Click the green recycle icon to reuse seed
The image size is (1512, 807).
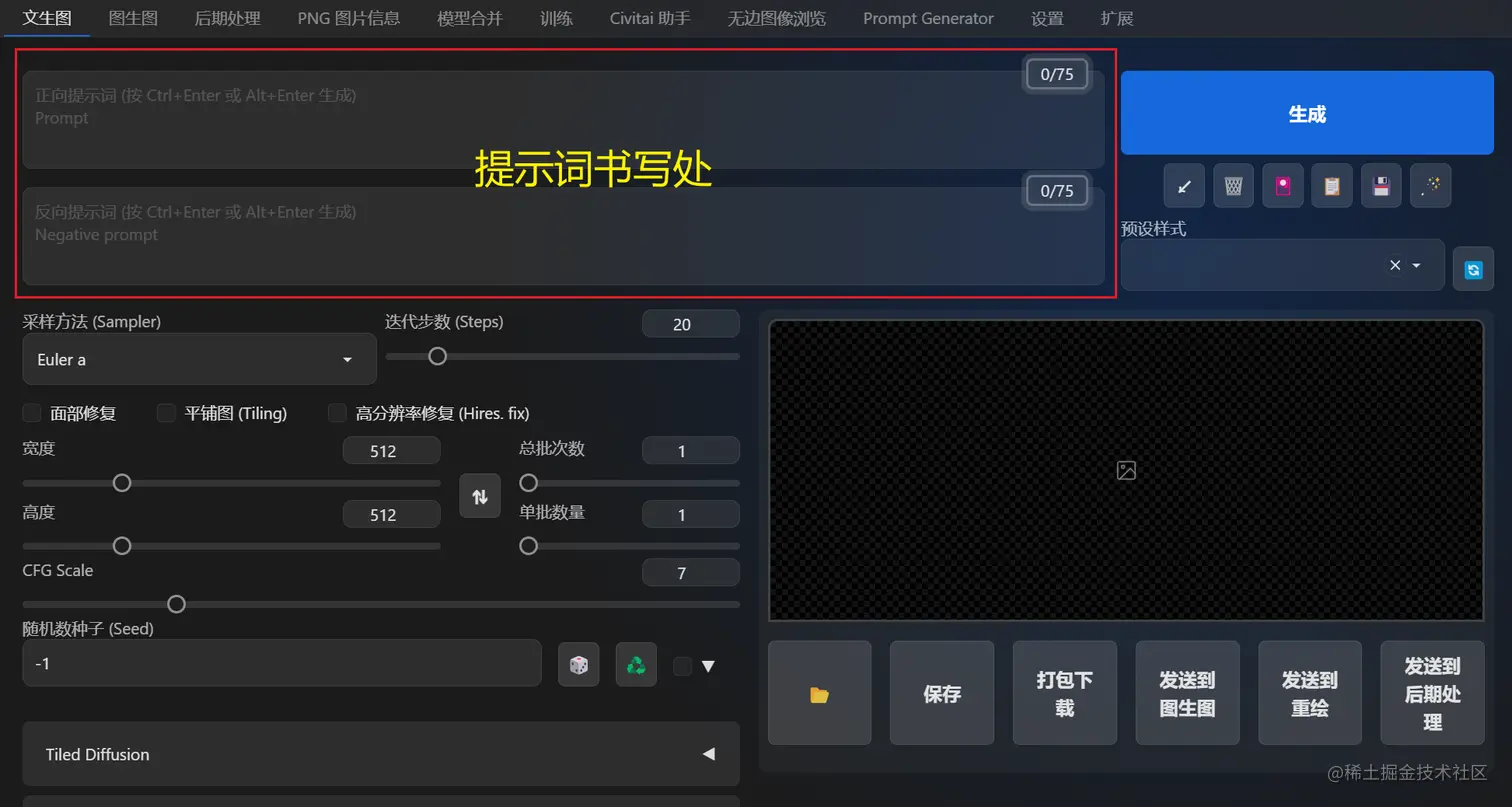636,664
